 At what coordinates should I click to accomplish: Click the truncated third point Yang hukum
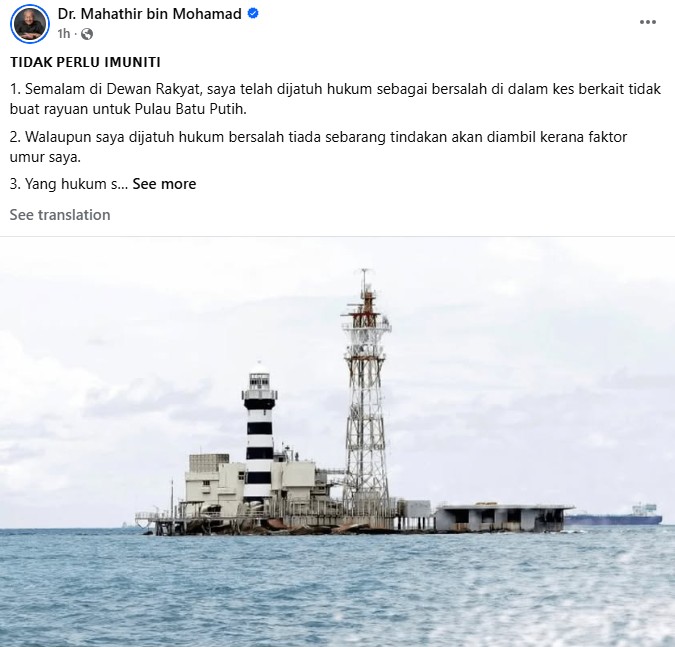tap(69, 184)
